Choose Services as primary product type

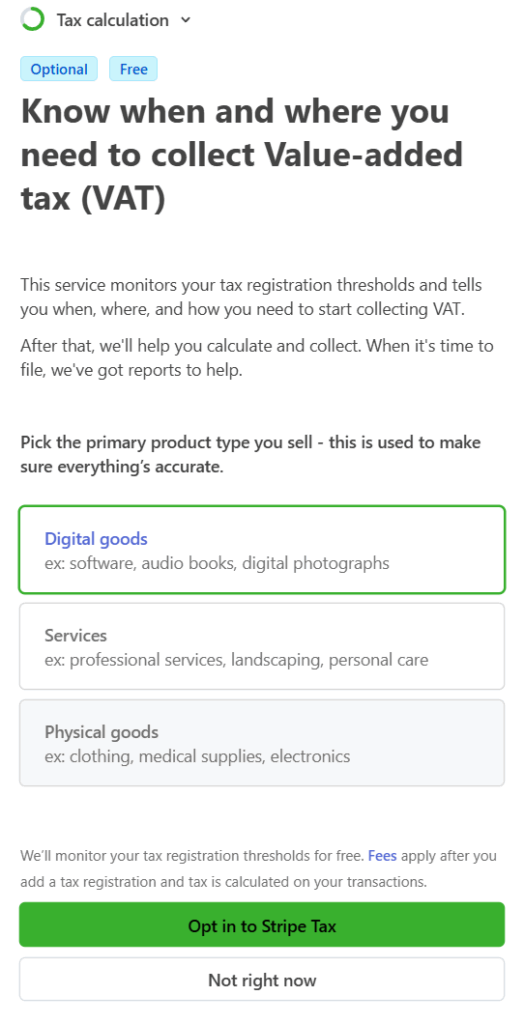click(x=262, y=647)
